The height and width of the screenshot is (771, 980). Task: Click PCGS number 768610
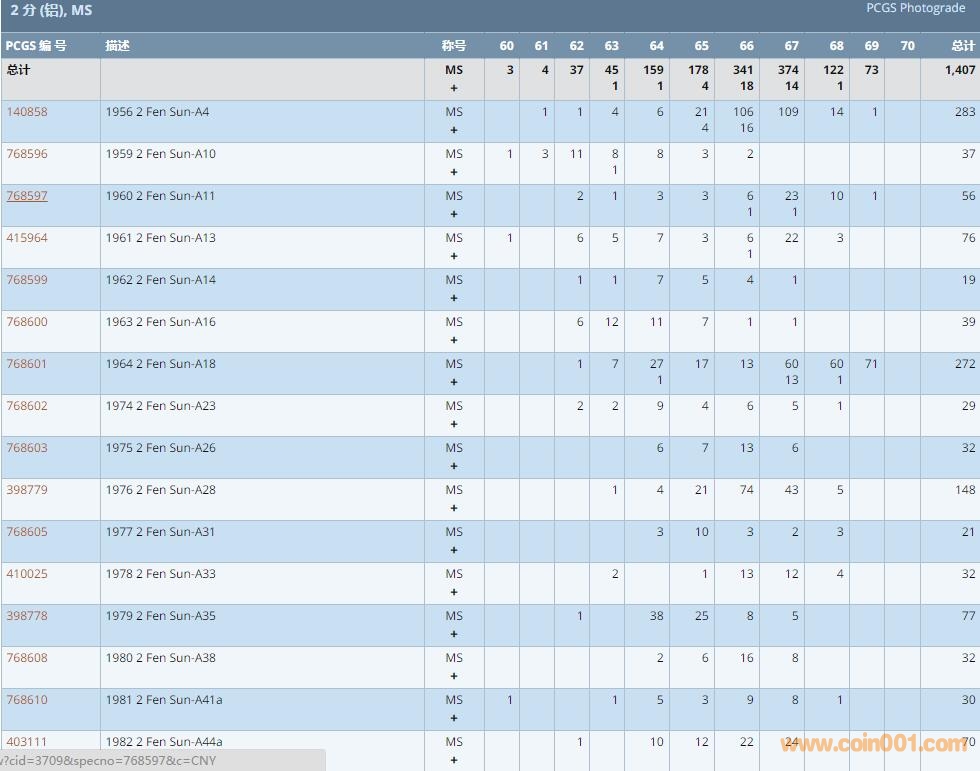click(27, 700)
